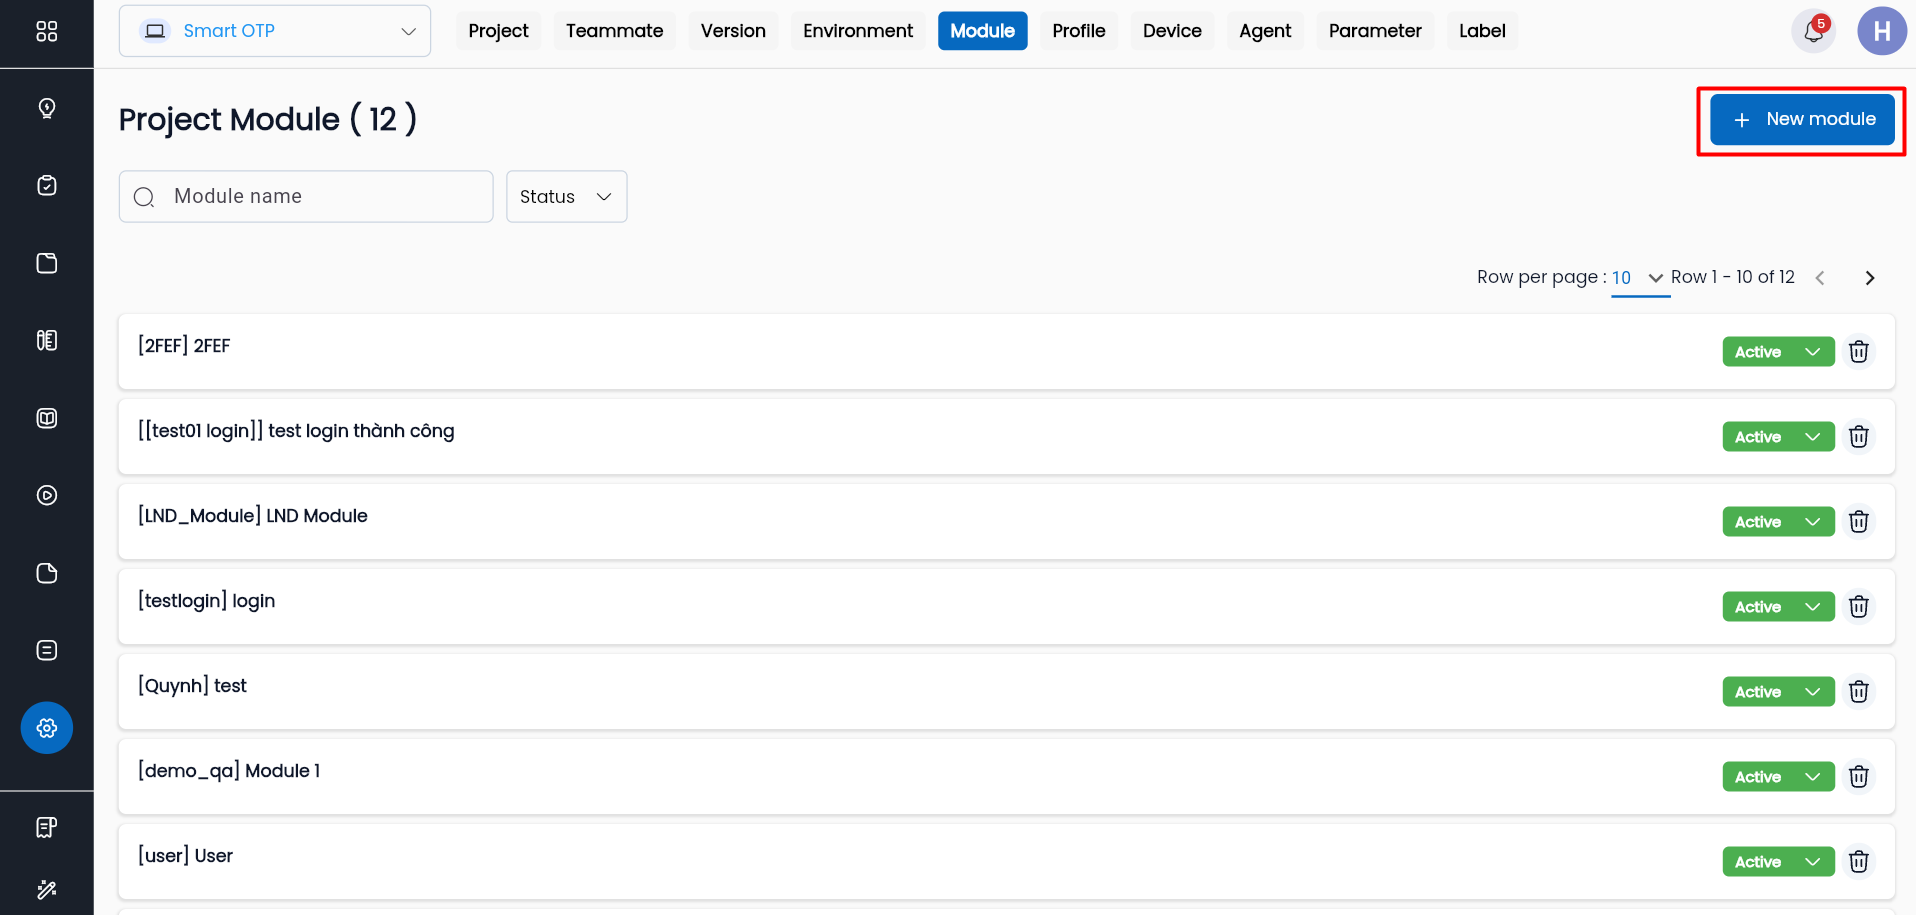
Task: Delete the [Quynh] test module
Action: click(1859, 692)
